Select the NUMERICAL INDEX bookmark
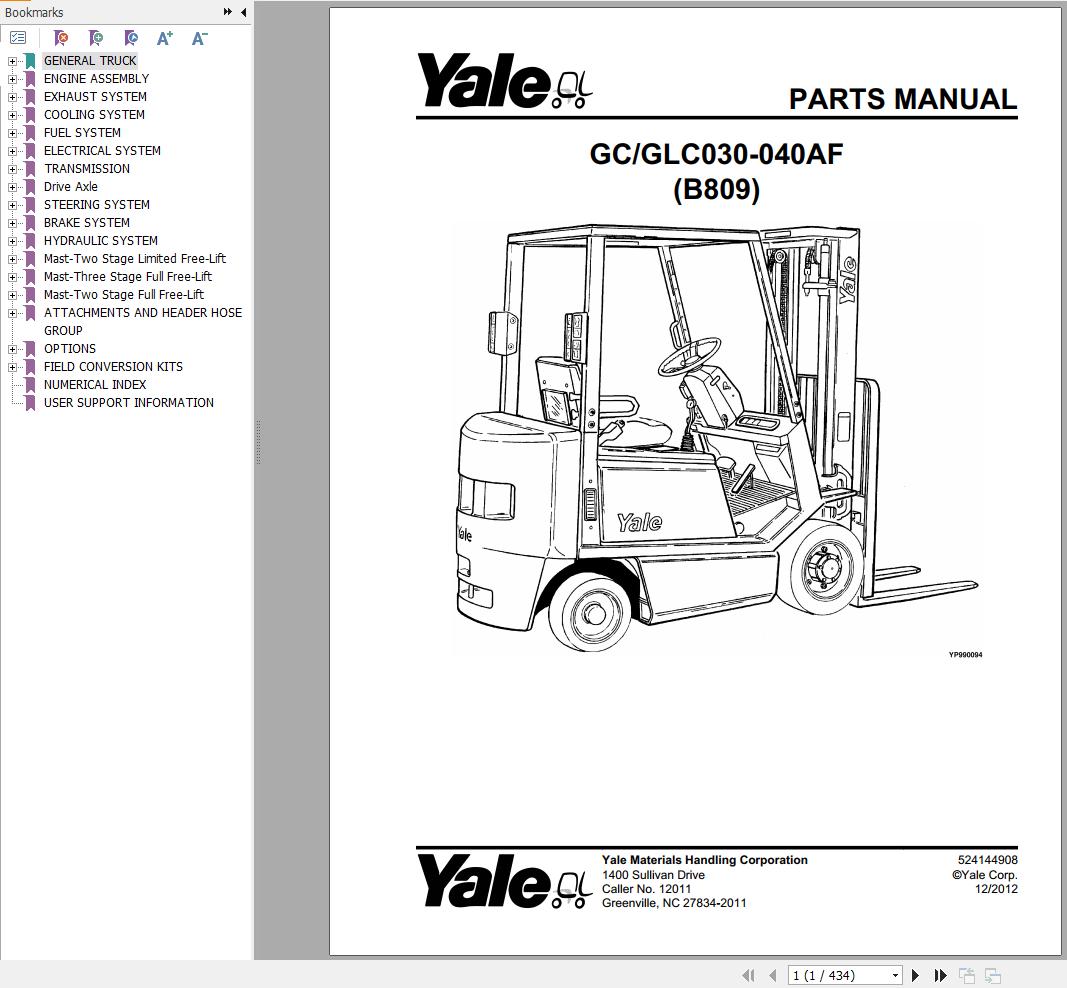 [95, 384]
